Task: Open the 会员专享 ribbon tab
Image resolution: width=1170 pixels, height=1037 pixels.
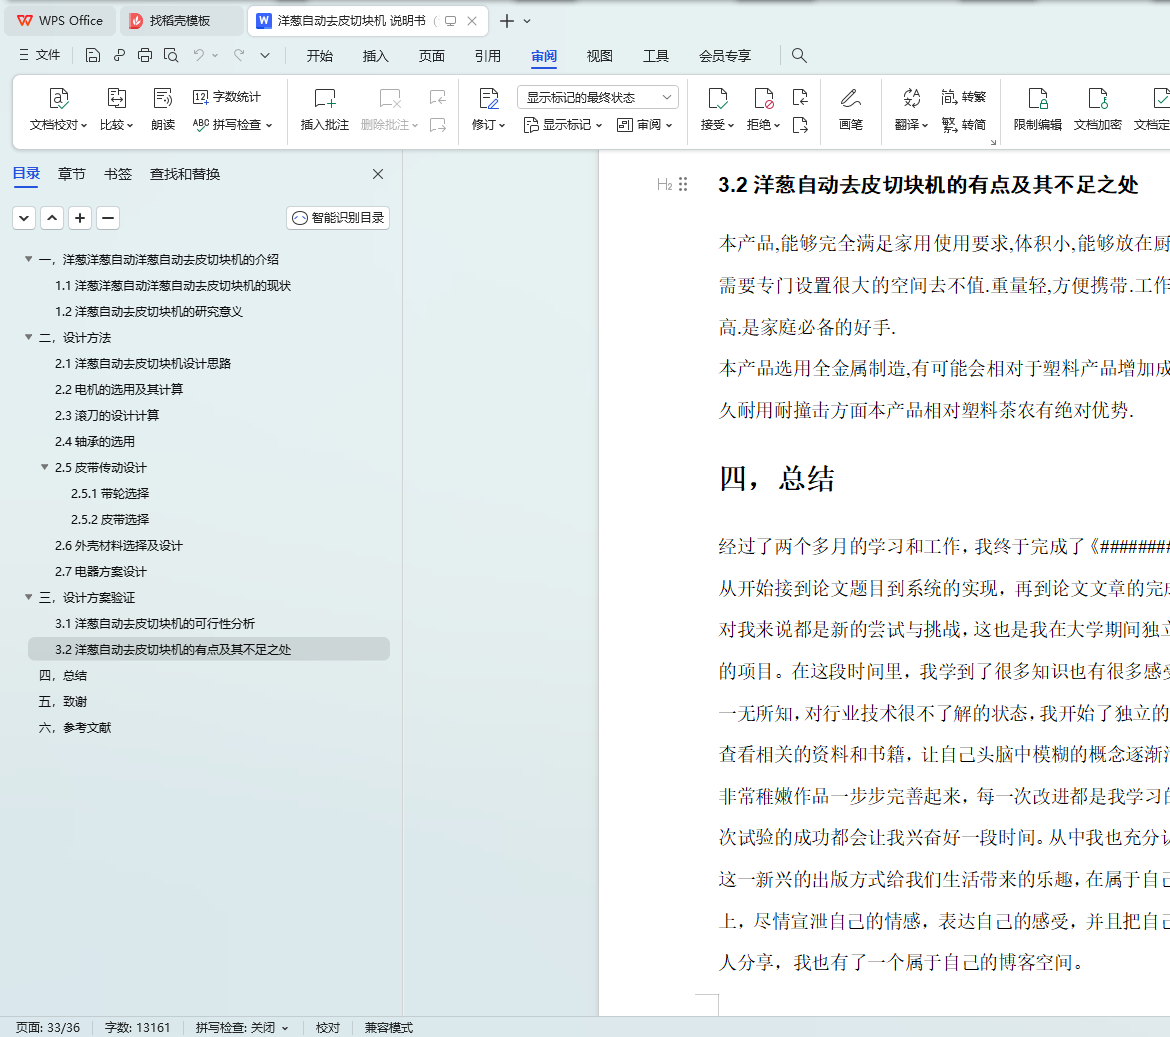Action: (725, 56)
